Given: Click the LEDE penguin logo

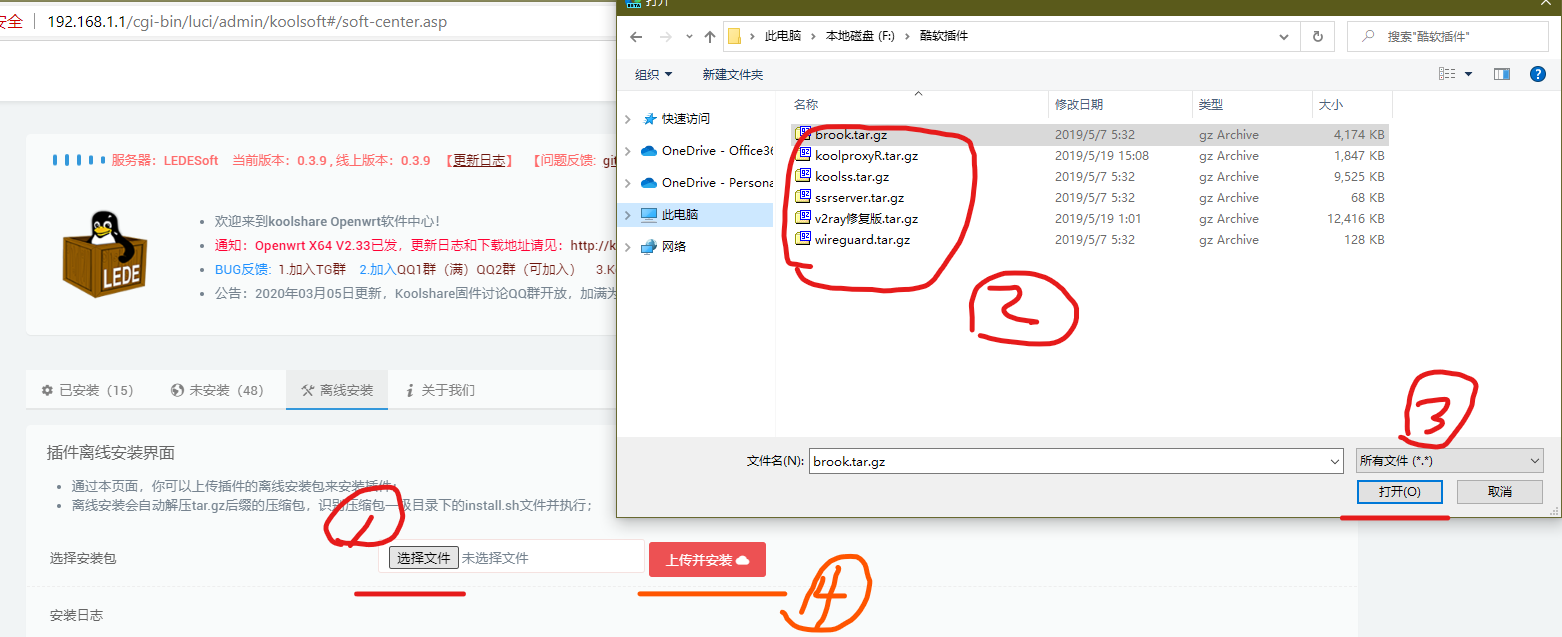Looking at the screenshot, I should point(104,254).
